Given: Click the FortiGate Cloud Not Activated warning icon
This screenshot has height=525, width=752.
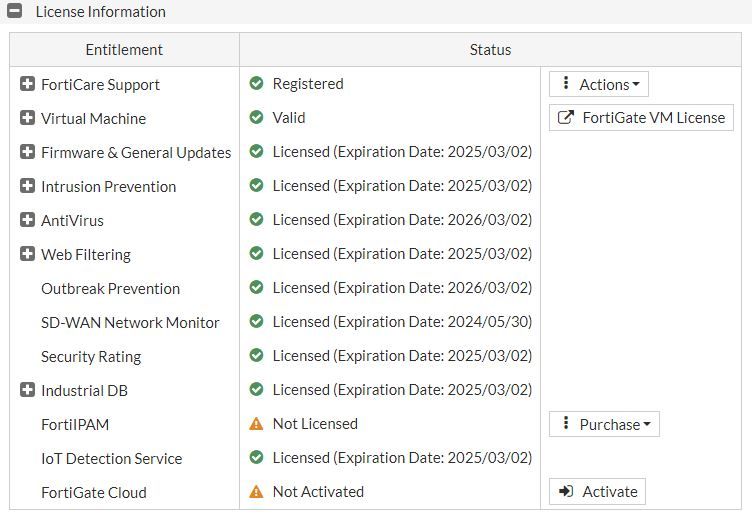Looking at the screenshot, I should (x=256, y=492).
